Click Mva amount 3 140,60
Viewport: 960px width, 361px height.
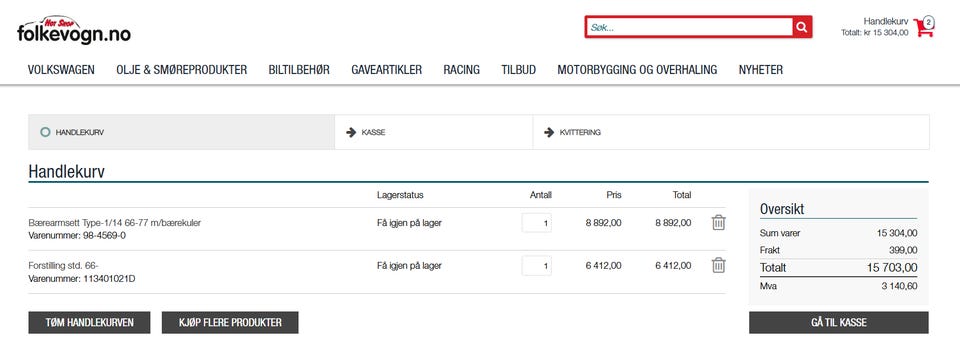coord(899,286)
